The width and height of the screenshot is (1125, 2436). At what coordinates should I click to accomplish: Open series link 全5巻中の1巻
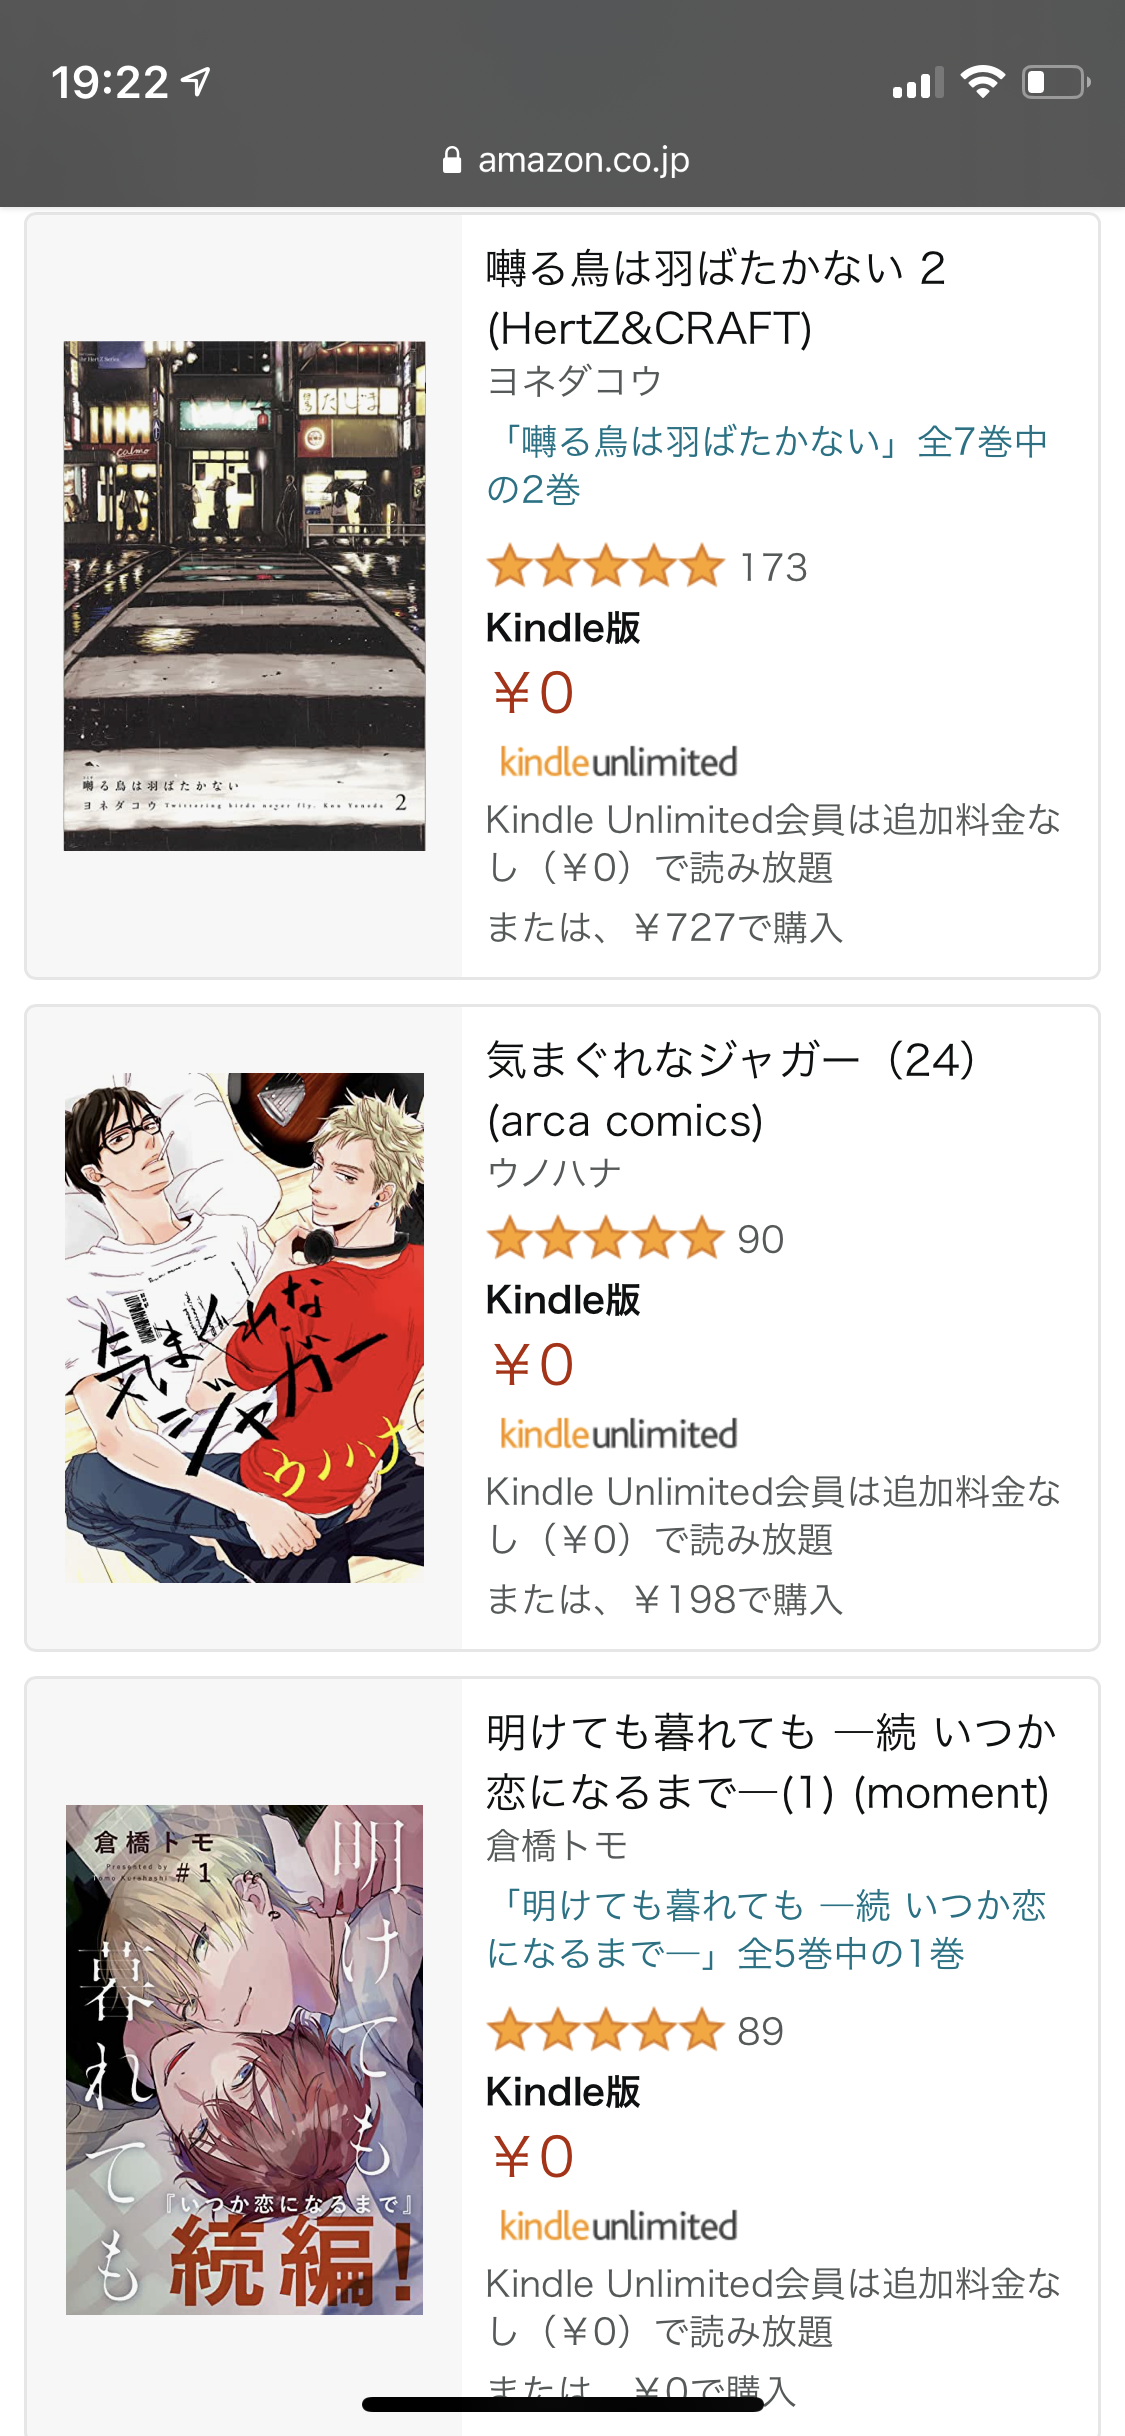[x=767, y=1929]
